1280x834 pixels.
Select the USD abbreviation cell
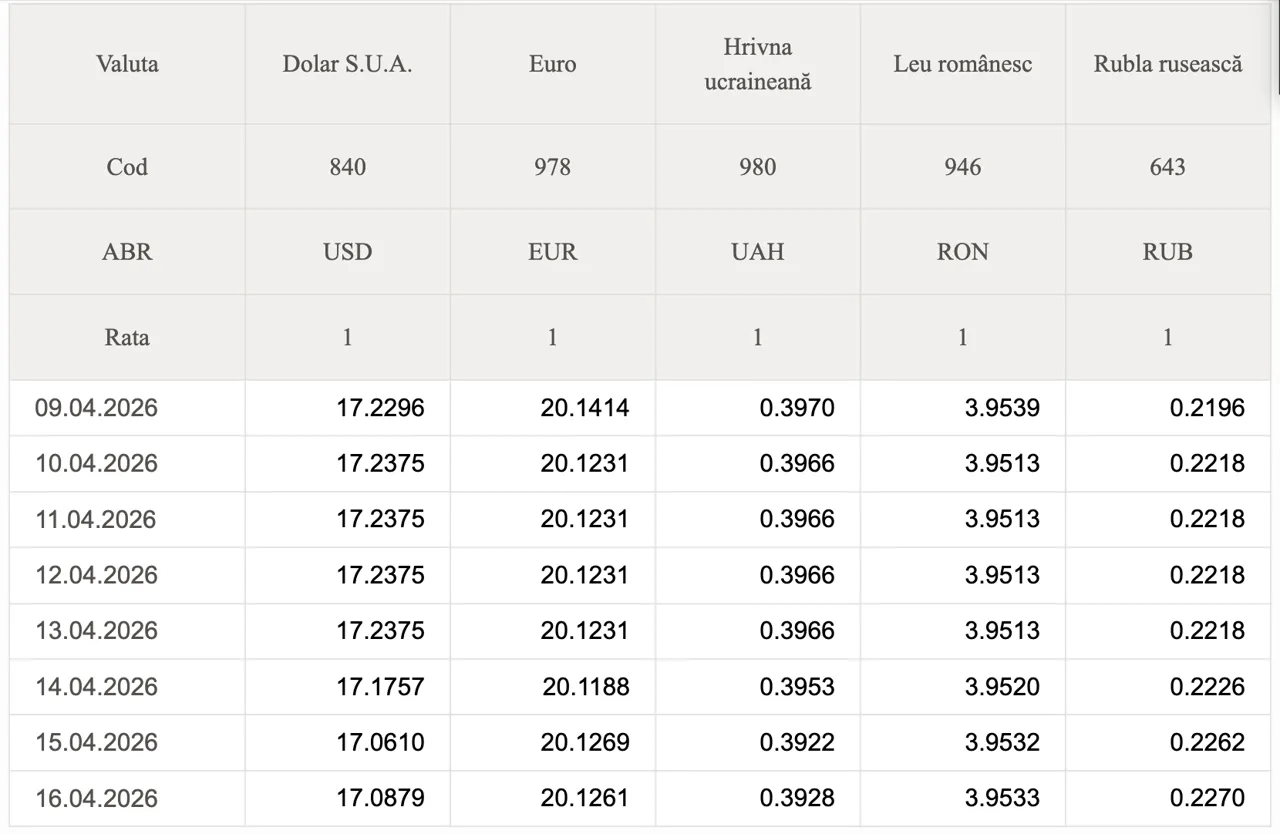coord(347,251)
